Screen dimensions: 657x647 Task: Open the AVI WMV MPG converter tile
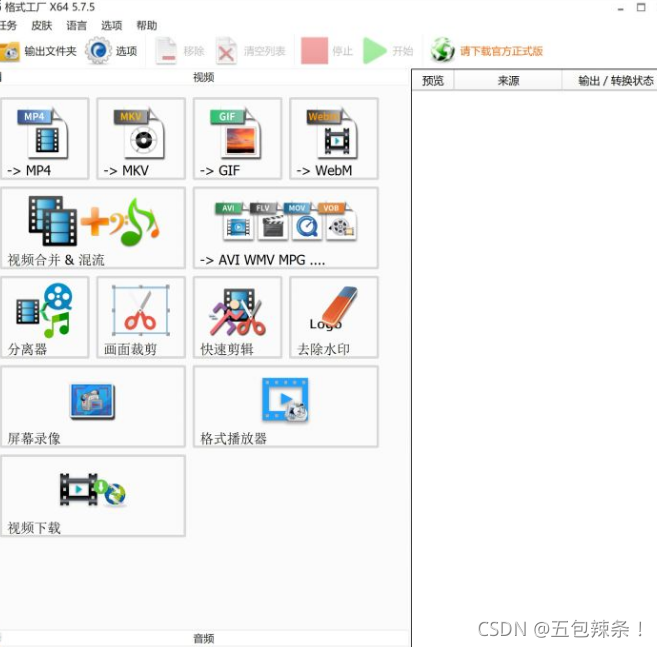[x=286, y=228]
